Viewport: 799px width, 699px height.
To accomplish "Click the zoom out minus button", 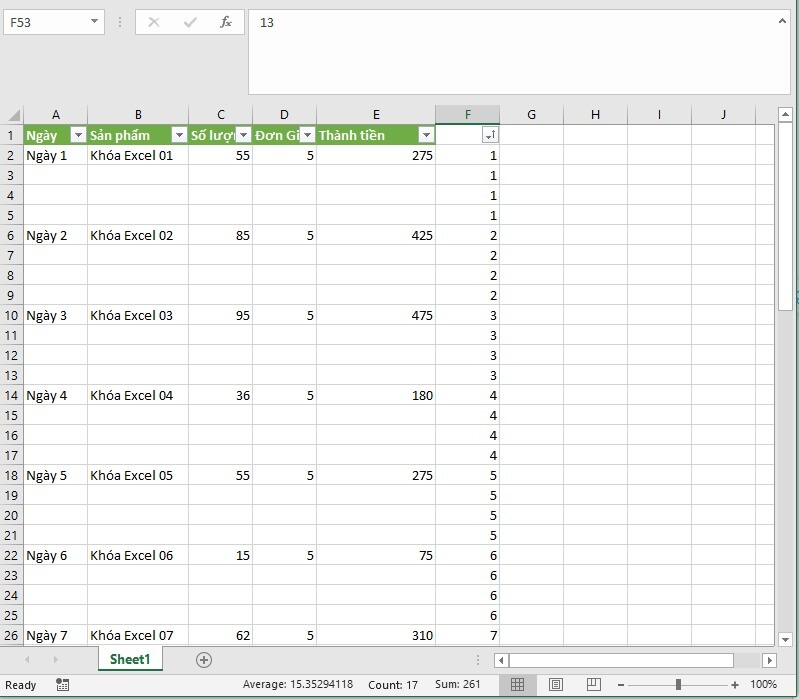I will pyautogui.click(x=621, y=685).
